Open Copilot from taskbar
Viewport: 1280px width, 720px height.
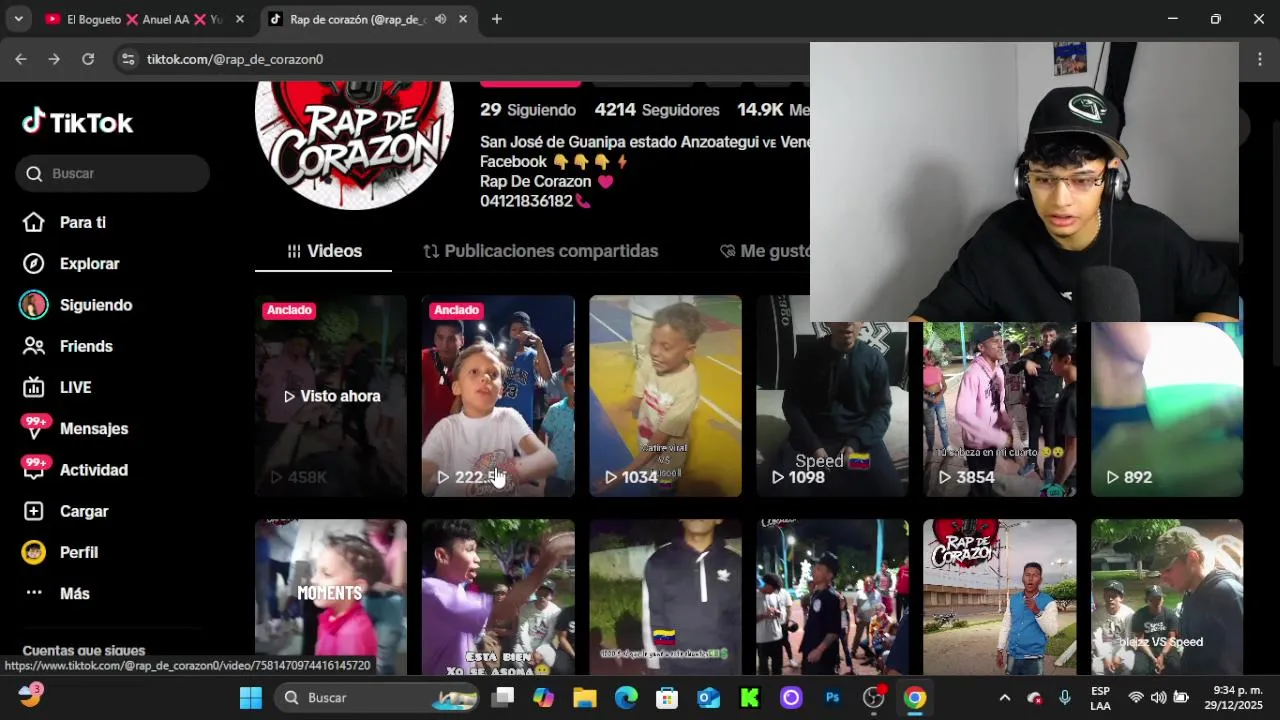click(544, 697)
